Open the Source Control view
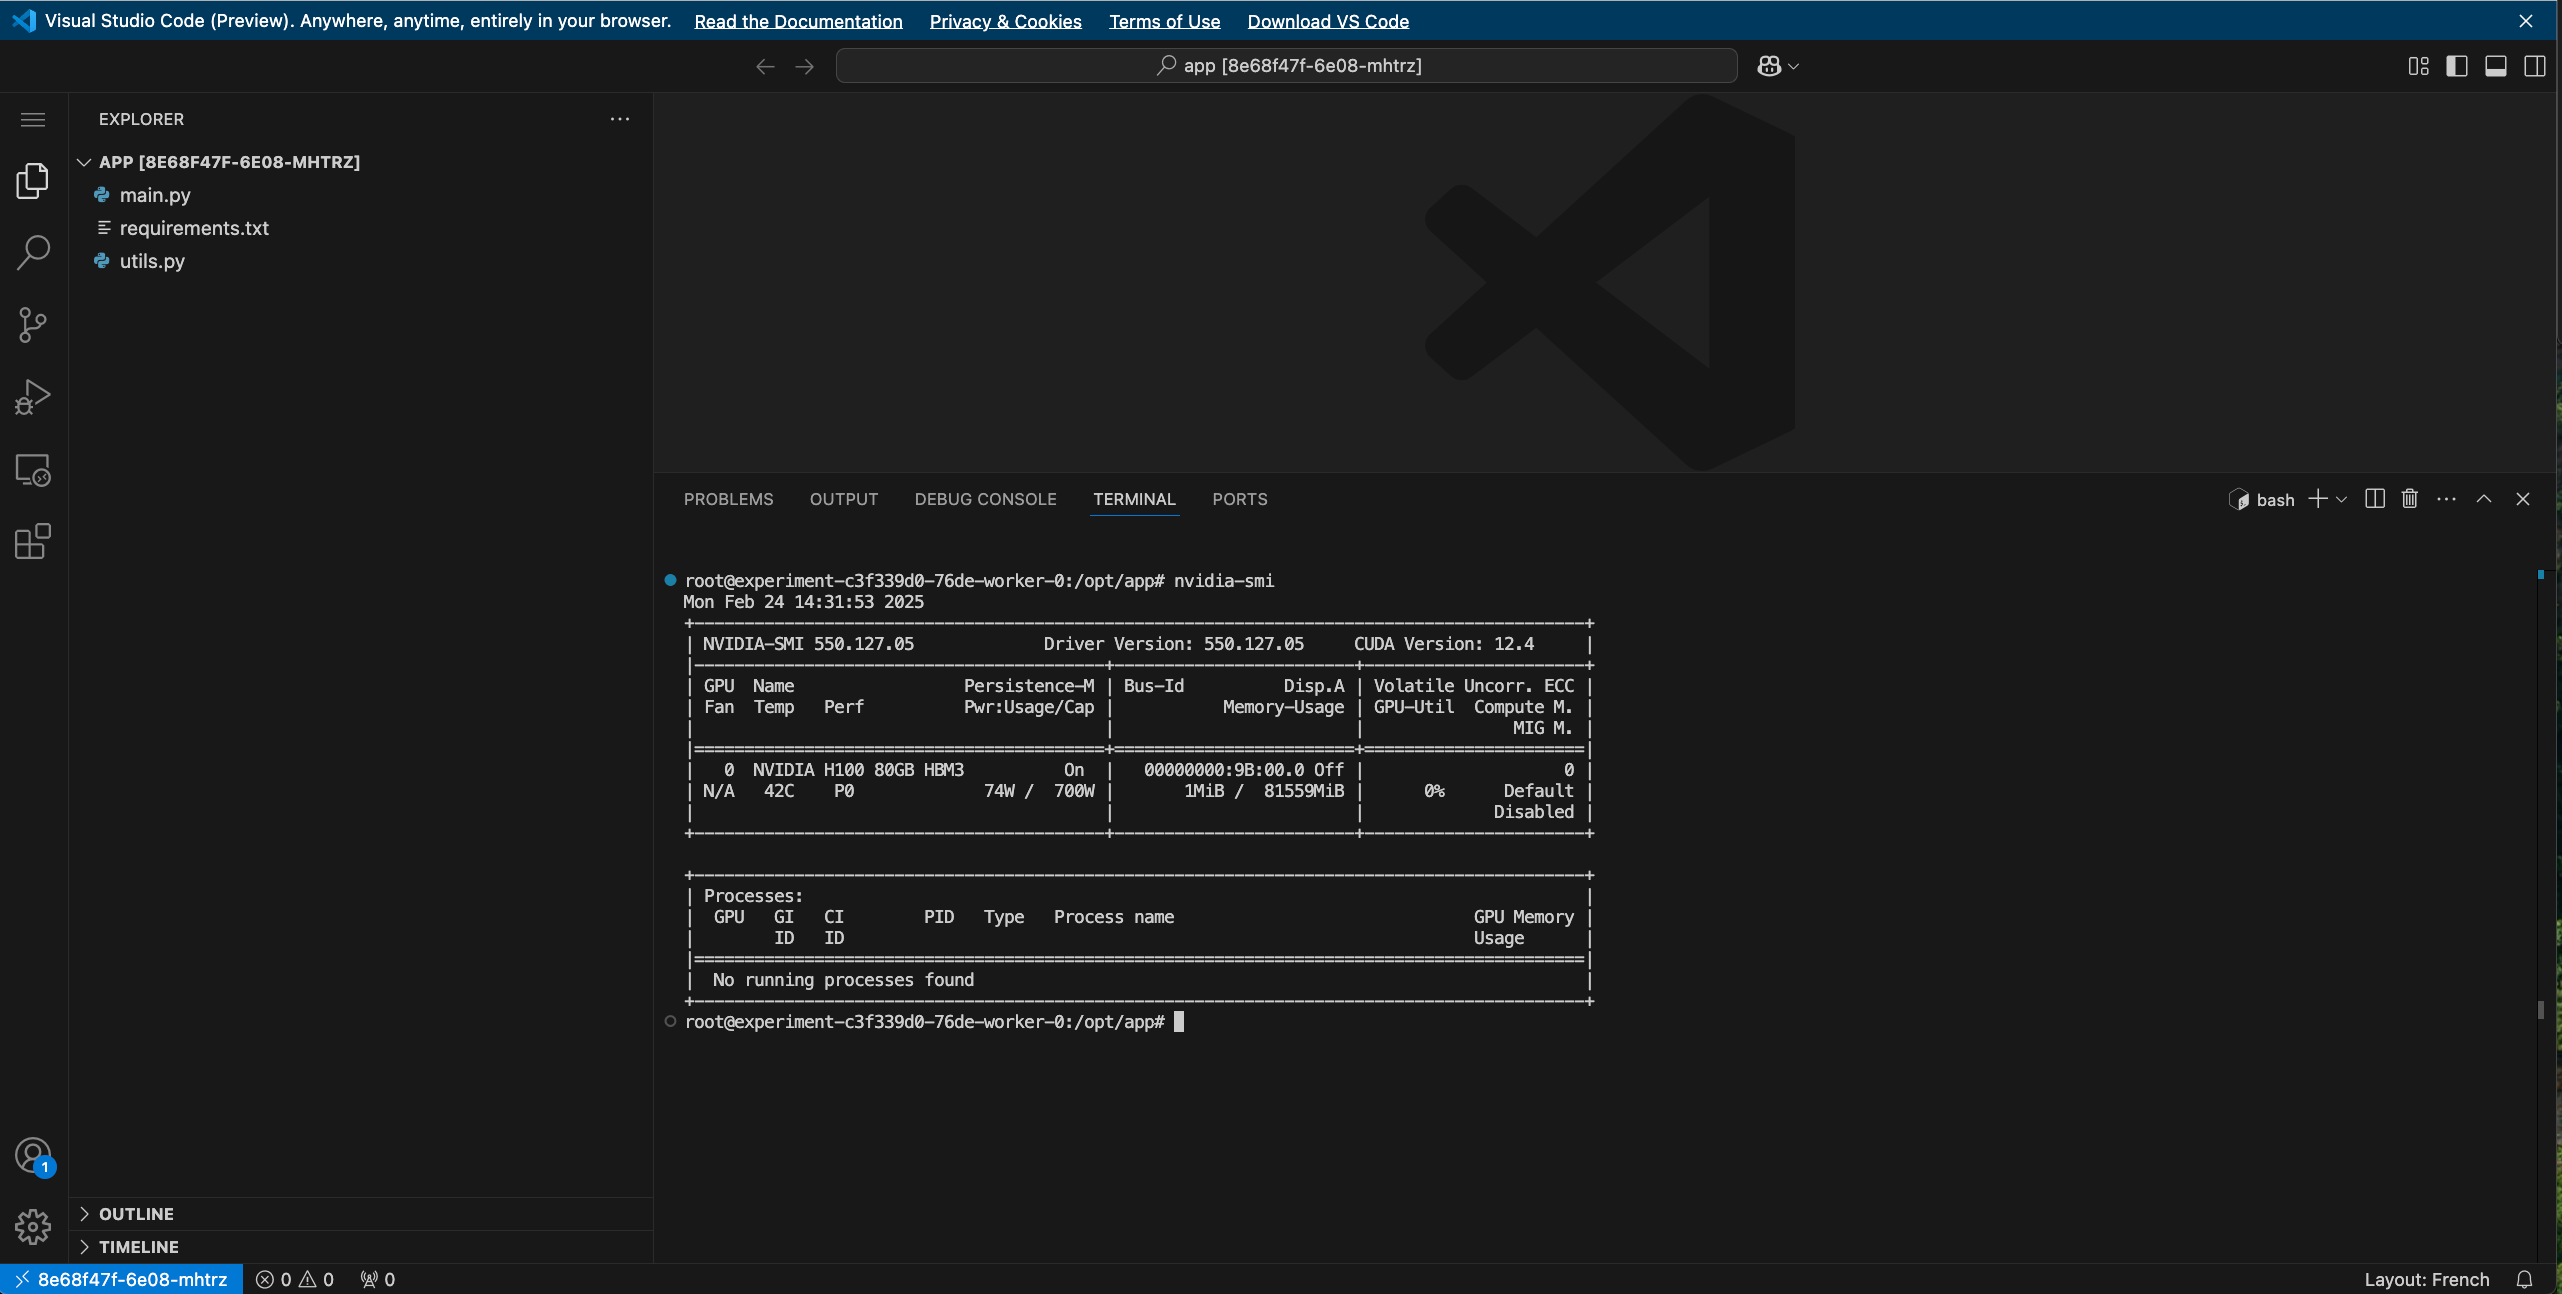Screen dimensions: 2562x1294 tap(33, 325)
